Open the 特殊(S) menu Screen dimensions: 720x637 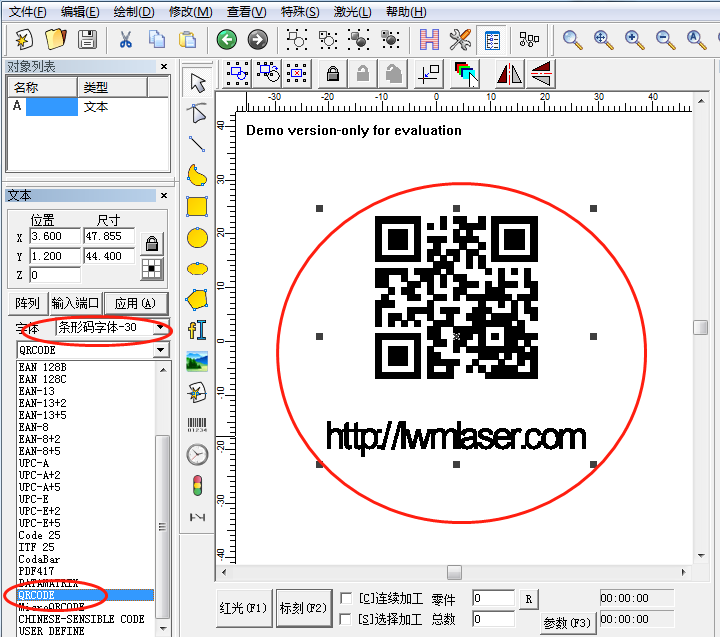(300, 11)
